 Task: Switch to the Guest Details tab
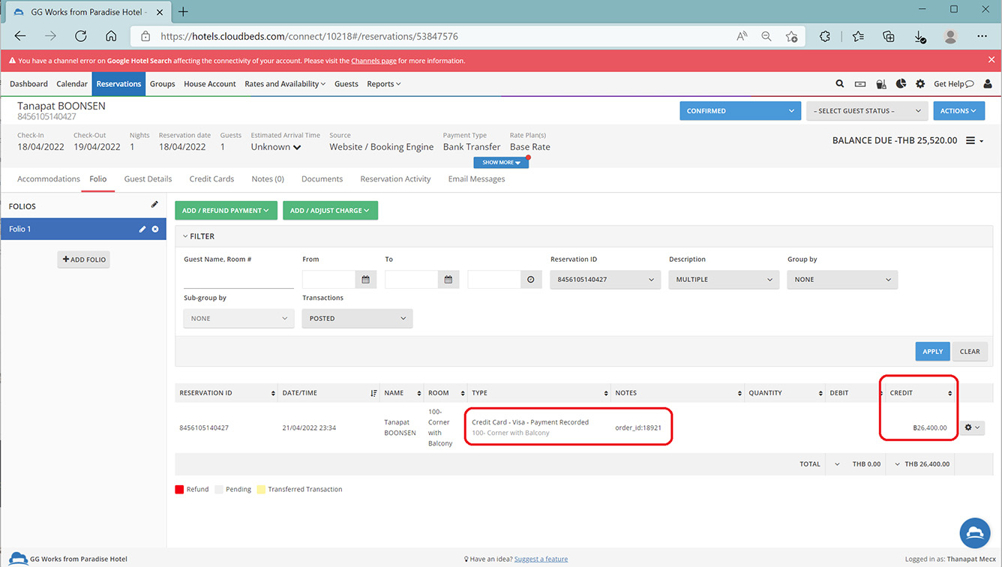148,179
